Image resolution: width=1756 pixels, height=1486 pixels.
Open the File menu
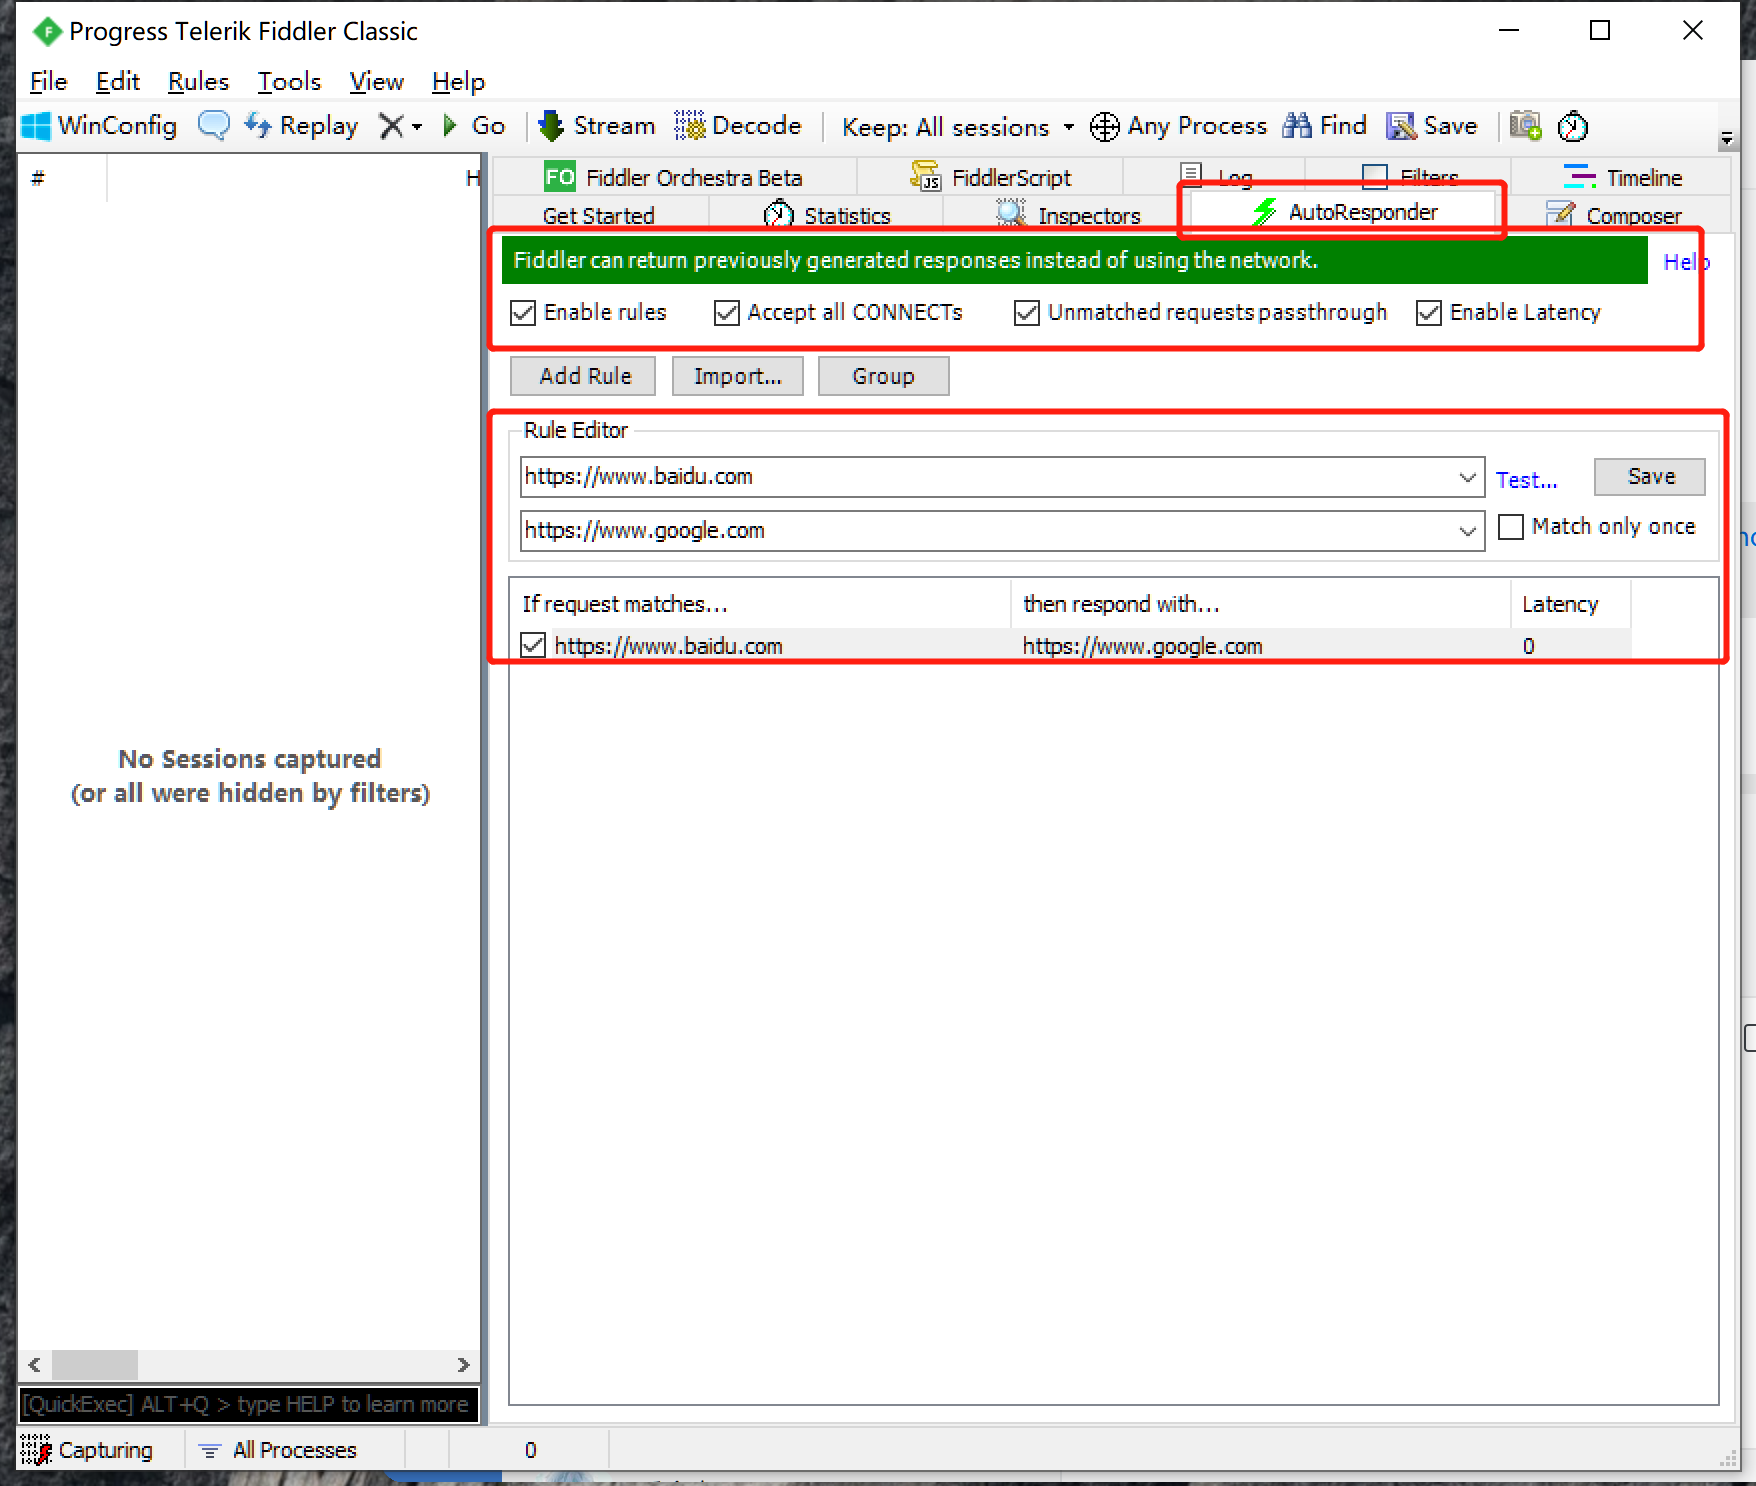pyautogui.click(x=48, y=82)
